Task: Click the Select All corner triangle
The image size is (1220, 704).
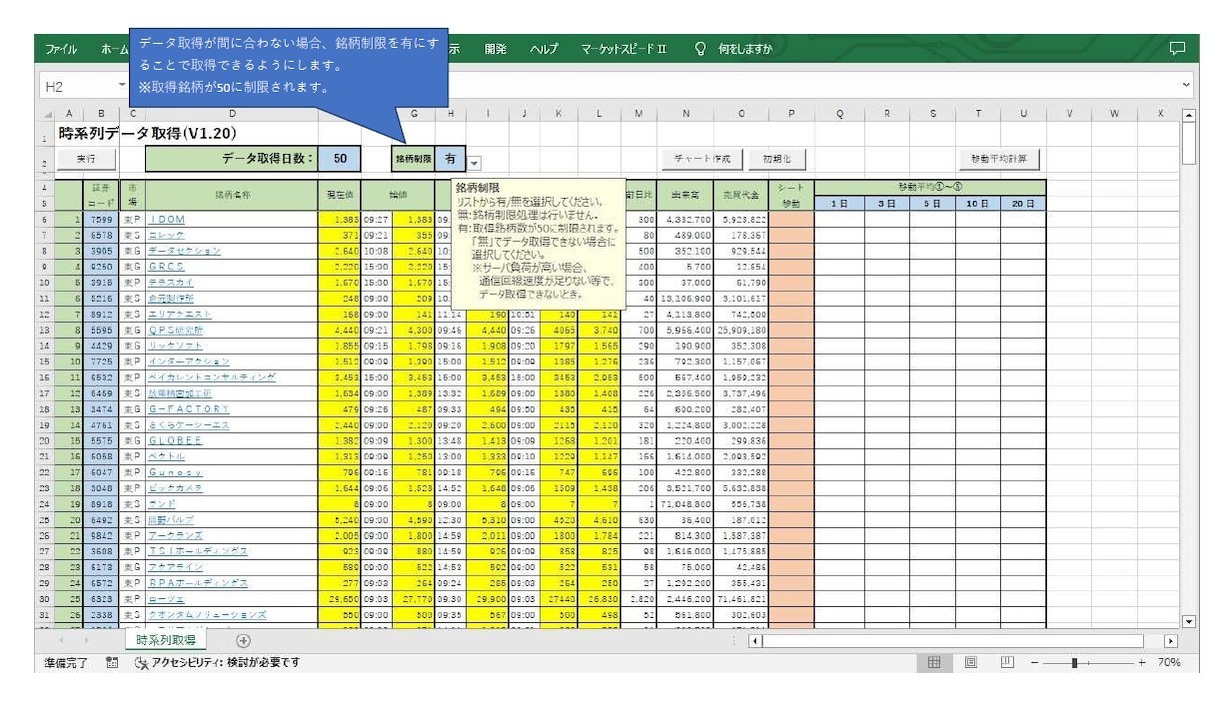Action: pyautogui.click(x=50, y=115)
